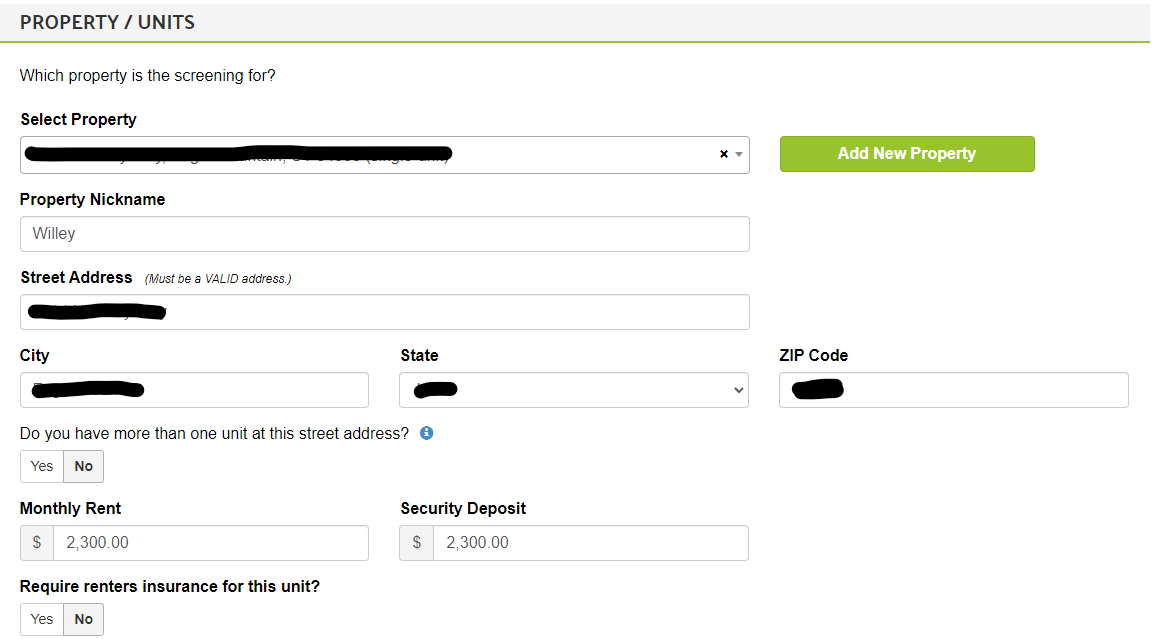Click the dollar sign prefix of Security Deposit
The width and height of the screenshot is (1159, 639).
click(x=417, y=543)
